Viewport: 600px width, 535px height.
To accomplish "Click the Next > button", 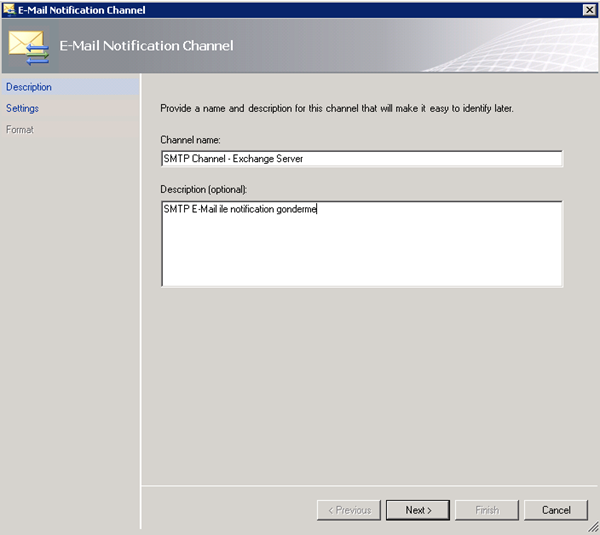I will pyautogui.click(x=418, y=510).
